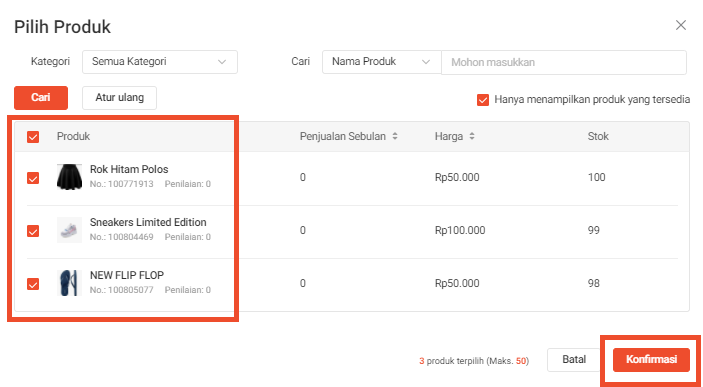
Task: Click the Pilih Produk dialog title
Action: [x=62, y=27]
